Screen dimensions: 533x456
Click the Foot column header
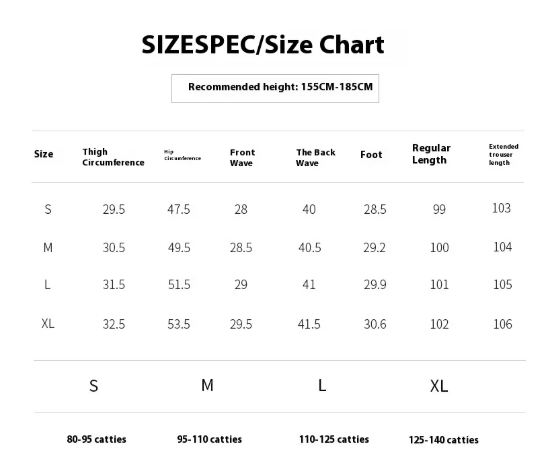click(371, 155)
